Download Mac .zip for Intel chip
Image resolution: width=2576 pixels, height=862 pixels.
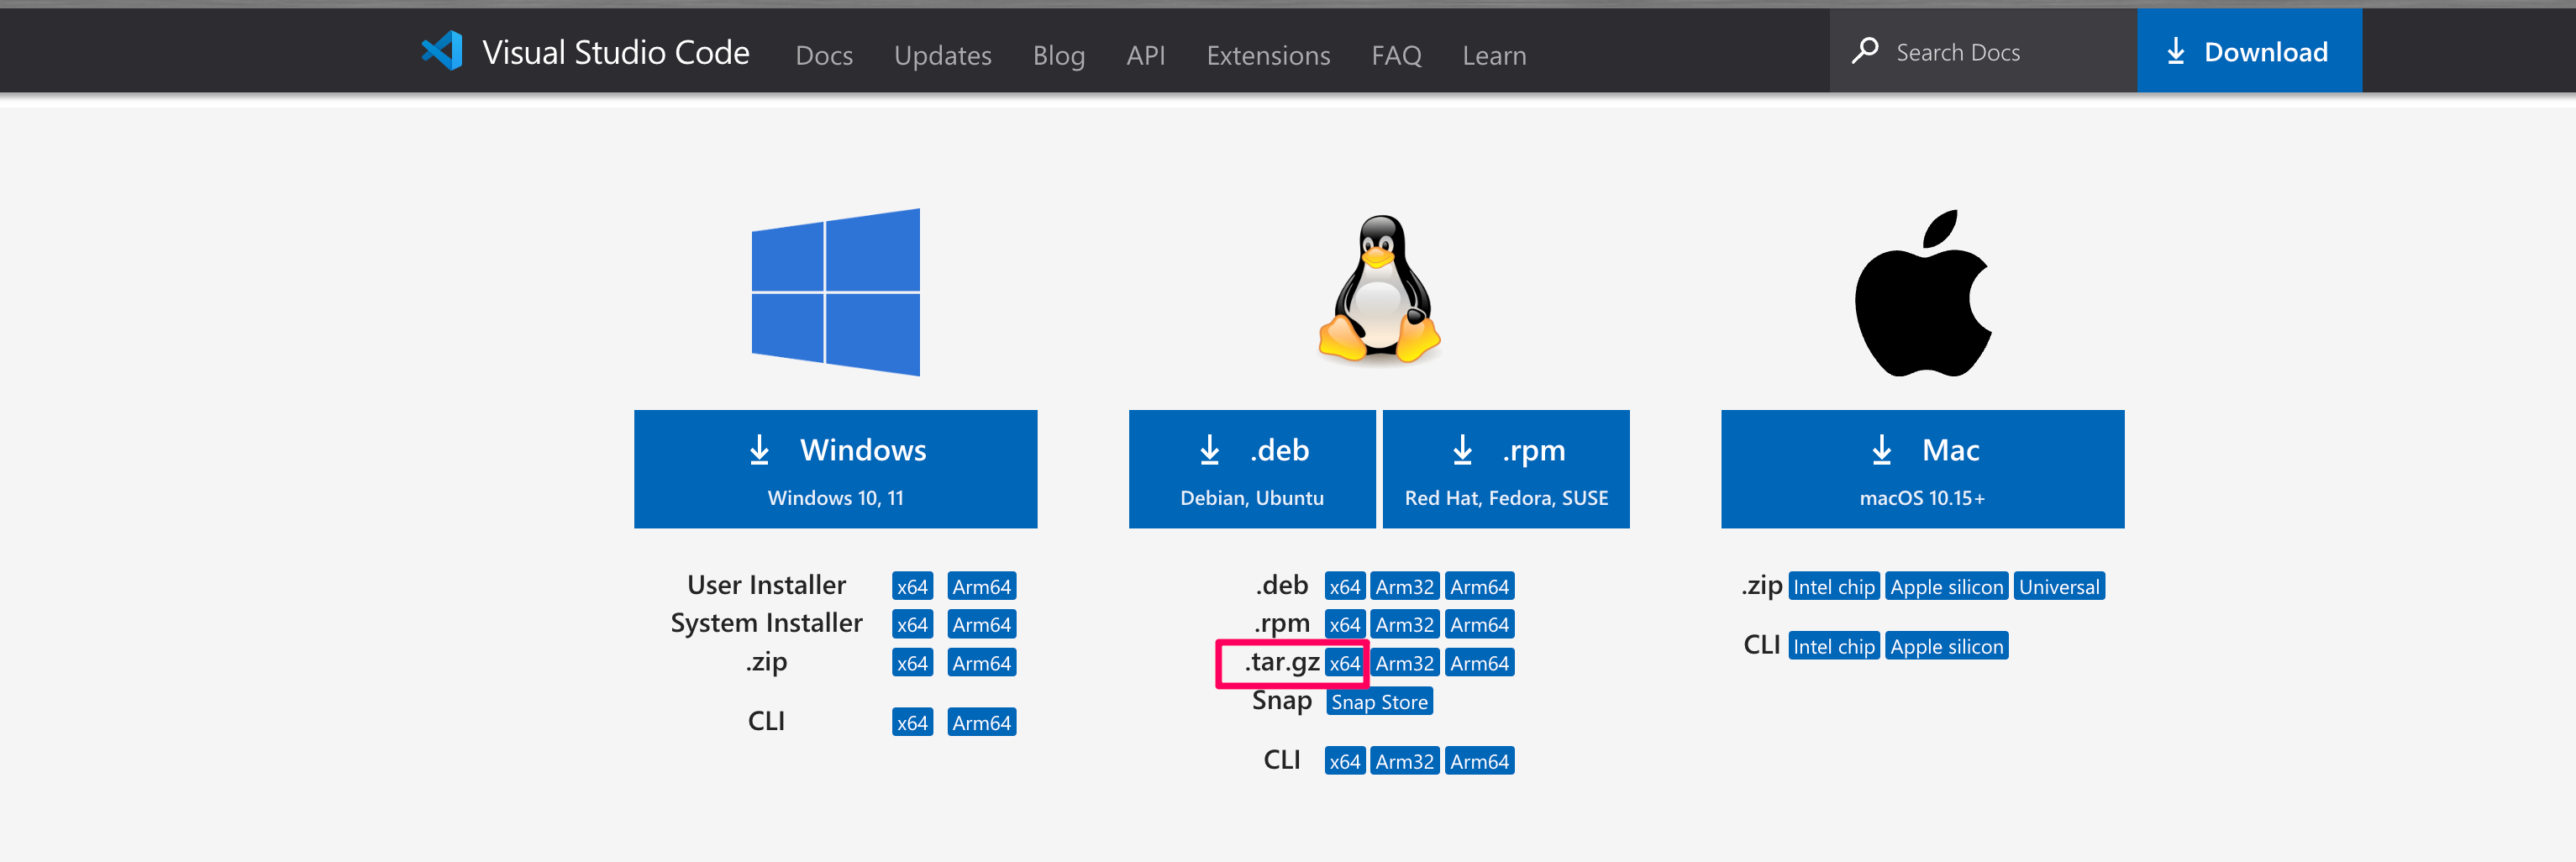[1834, 586]
